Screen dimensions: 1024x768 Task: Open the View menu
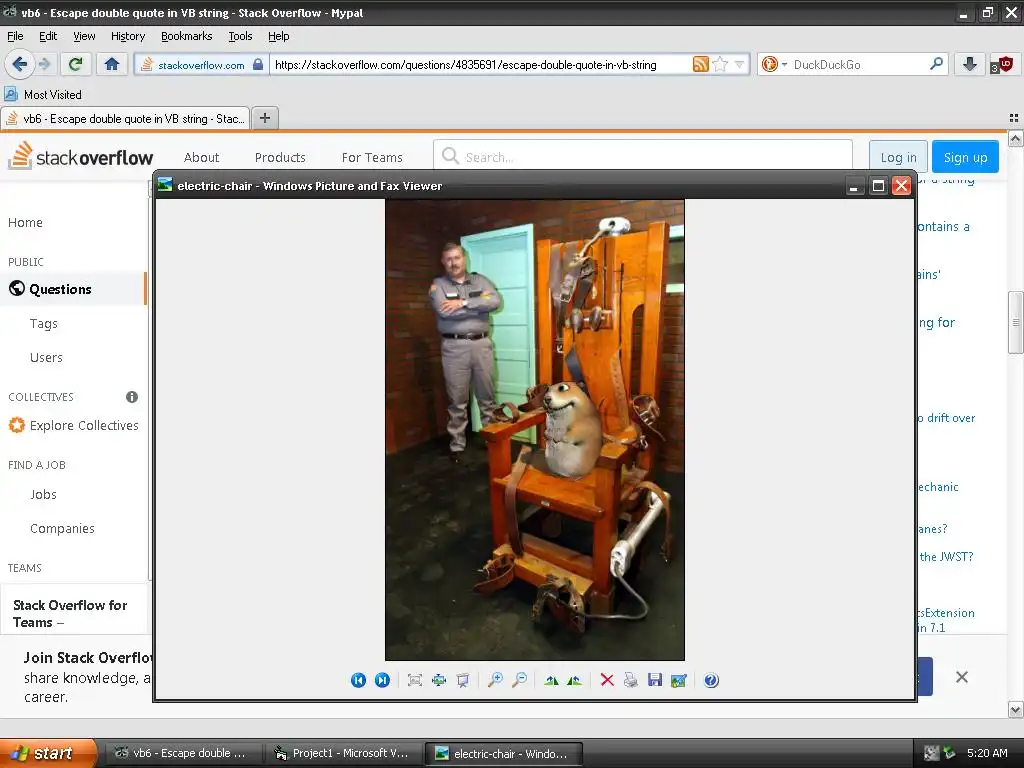84,36
